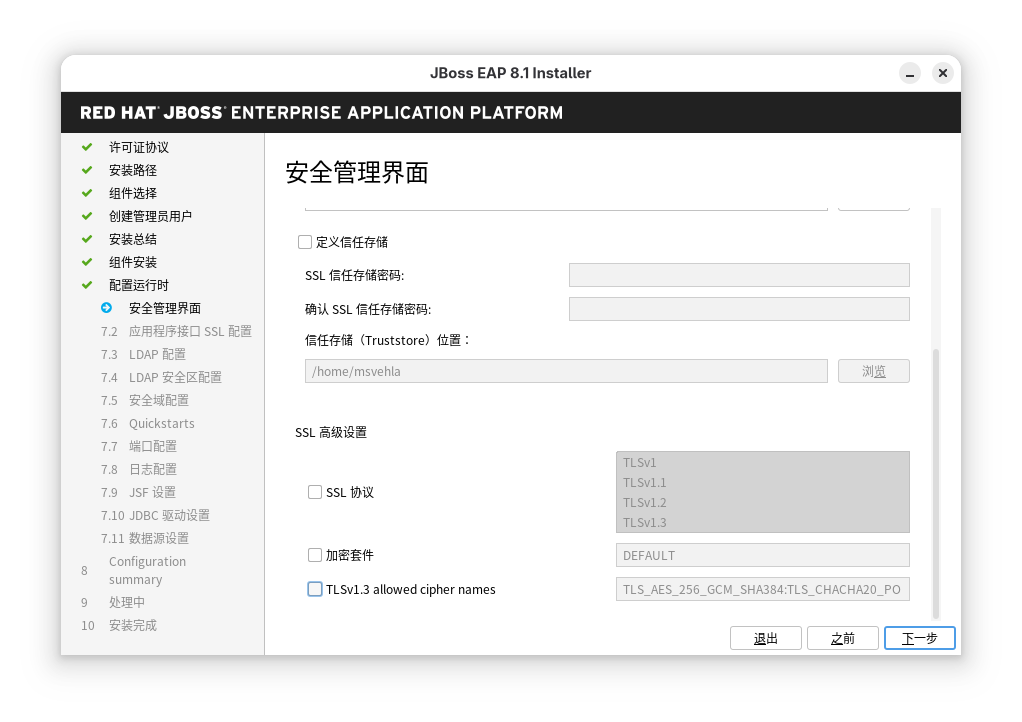Image resolution: width=1022 pixels, height=722 pixels.
Task: Click the truststore path field /home/msvehla
Action: [x=566, y=371]
